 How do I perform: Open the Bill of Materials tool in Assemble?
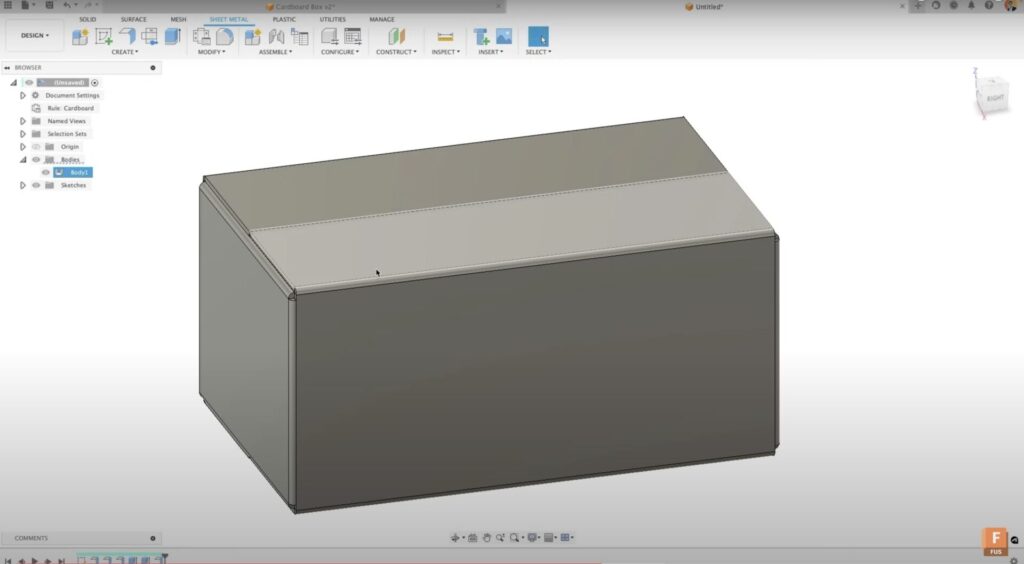pyautogui.click(x=300, y=37)
